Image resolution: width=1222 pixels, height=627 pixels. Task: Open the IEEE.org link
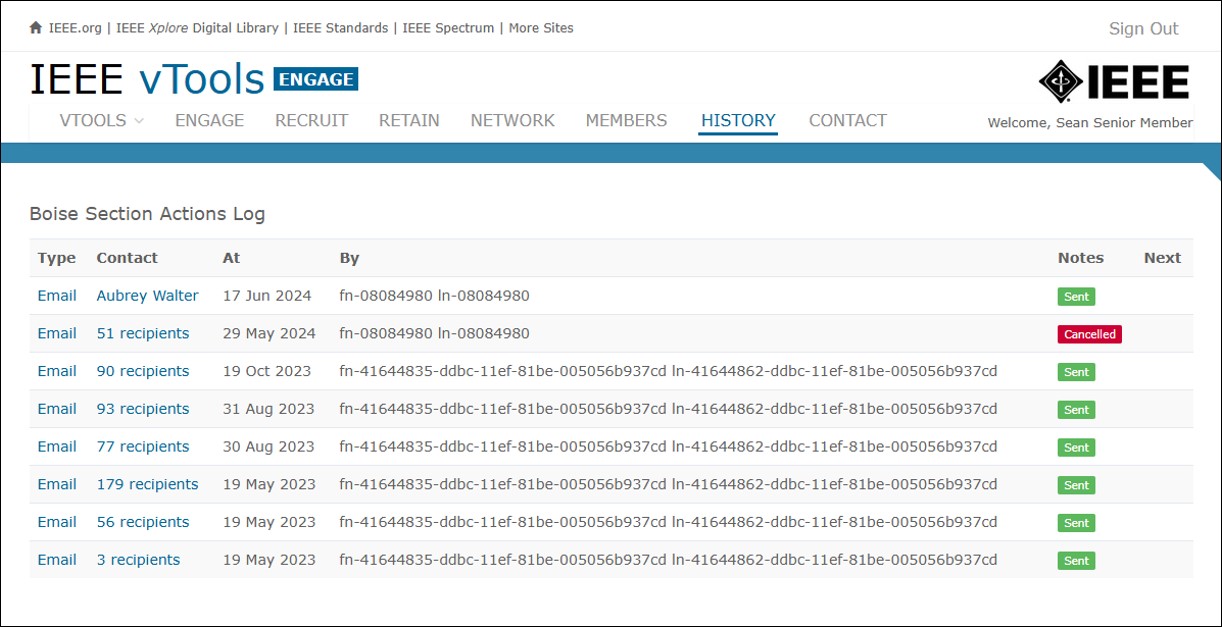pos(75,28)
